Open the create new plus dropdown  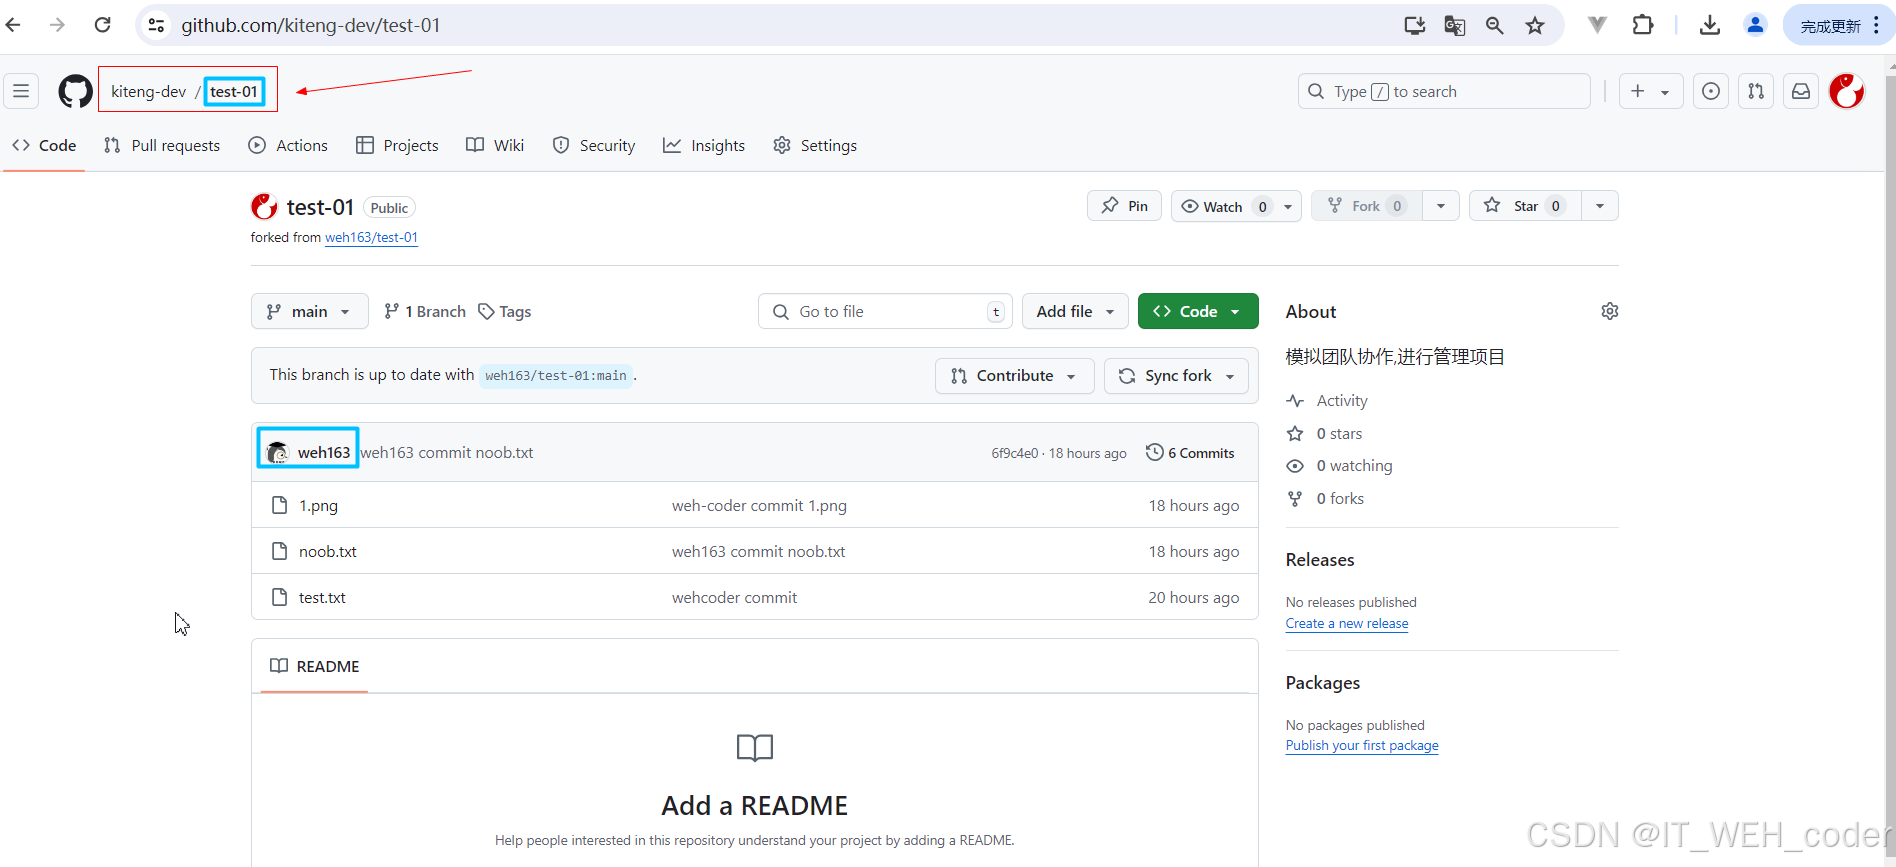[x=1650, y=91]
